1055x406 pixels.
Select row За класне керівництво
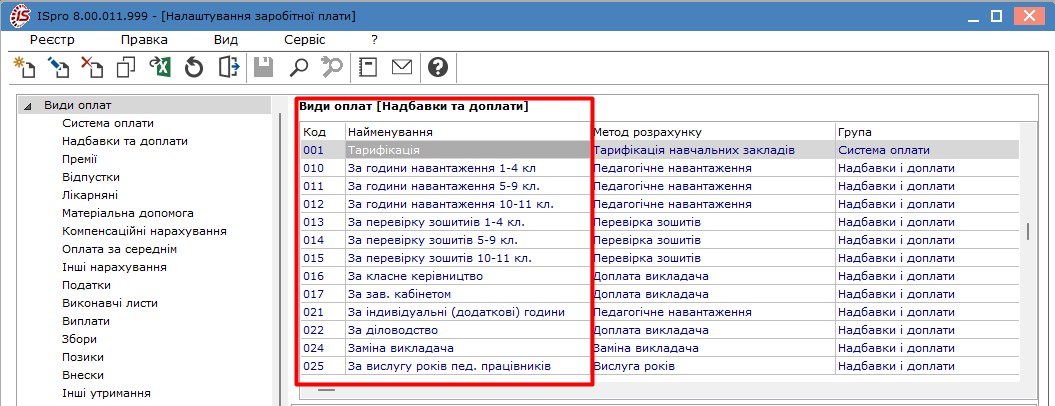[659, 276]
